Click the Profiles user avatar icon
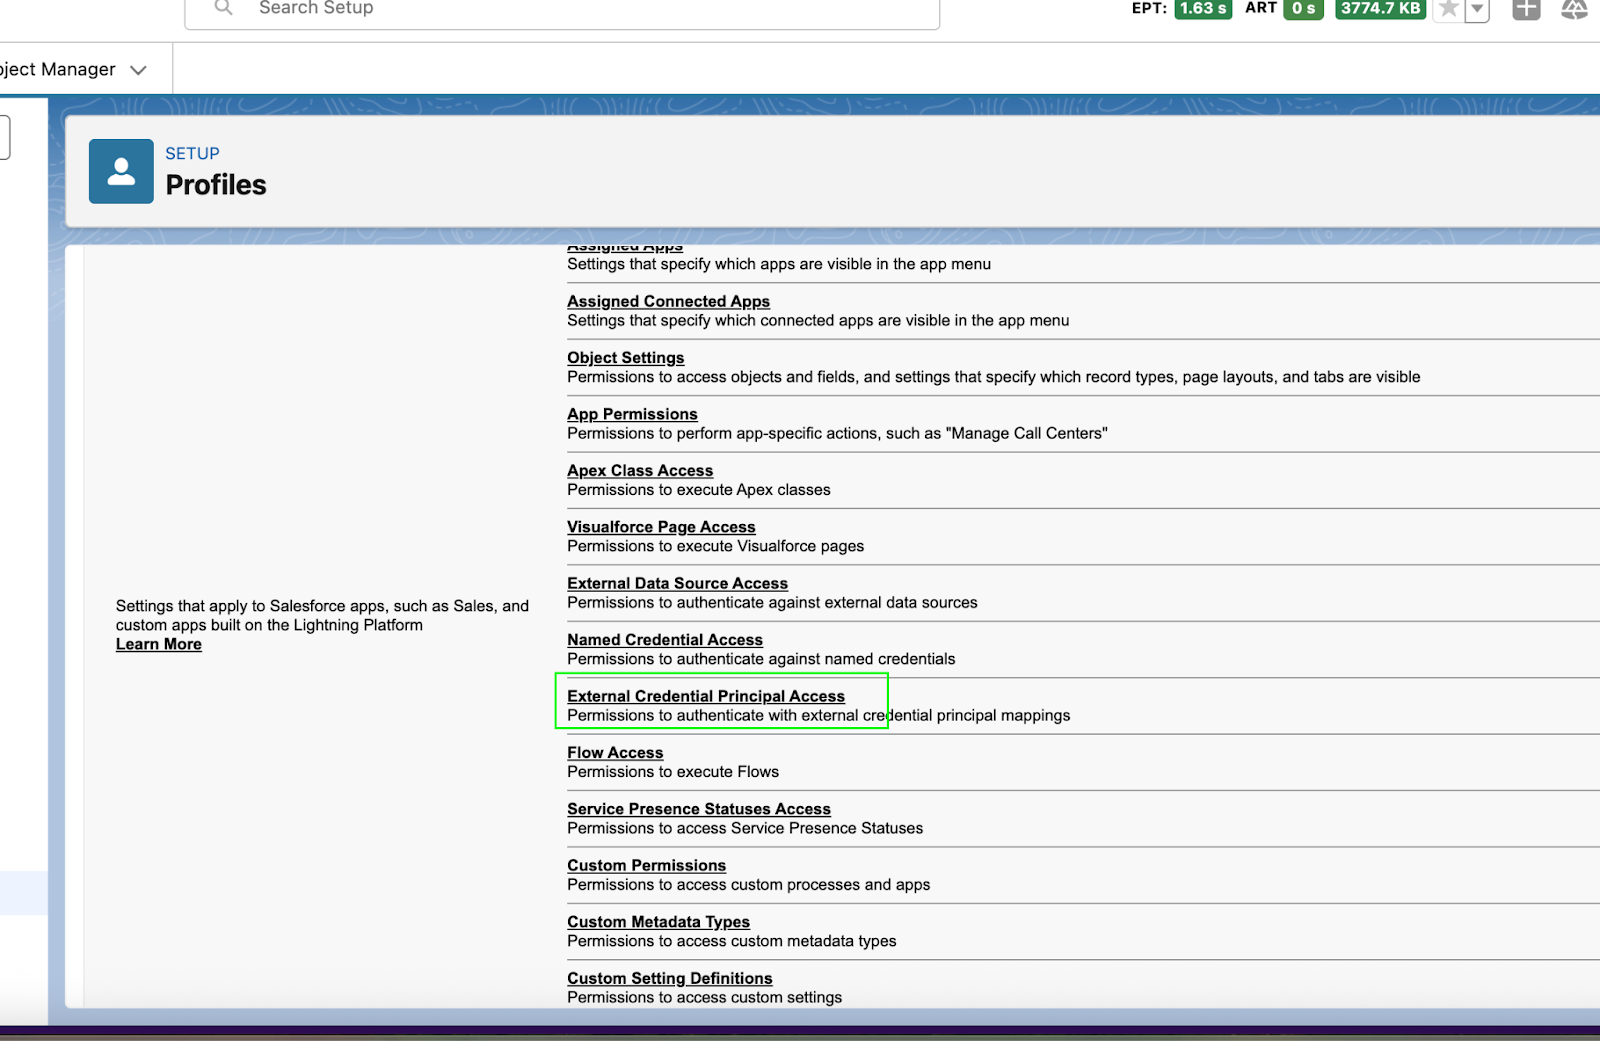Screen dimensions: 1600x1041 (120, 170)
